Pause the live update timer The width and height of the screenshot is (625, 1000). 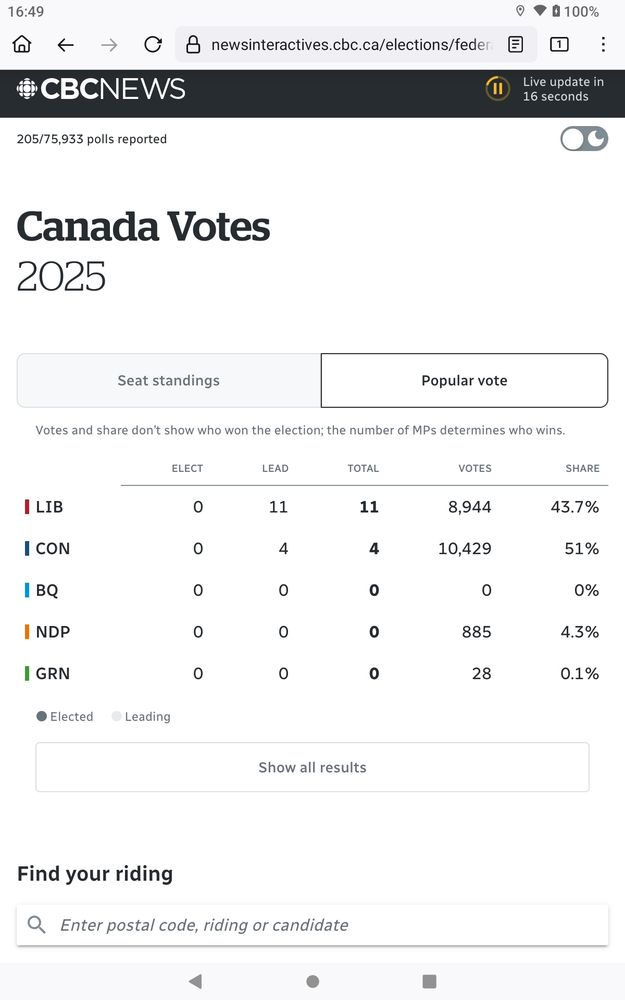[x=497, y=89]
